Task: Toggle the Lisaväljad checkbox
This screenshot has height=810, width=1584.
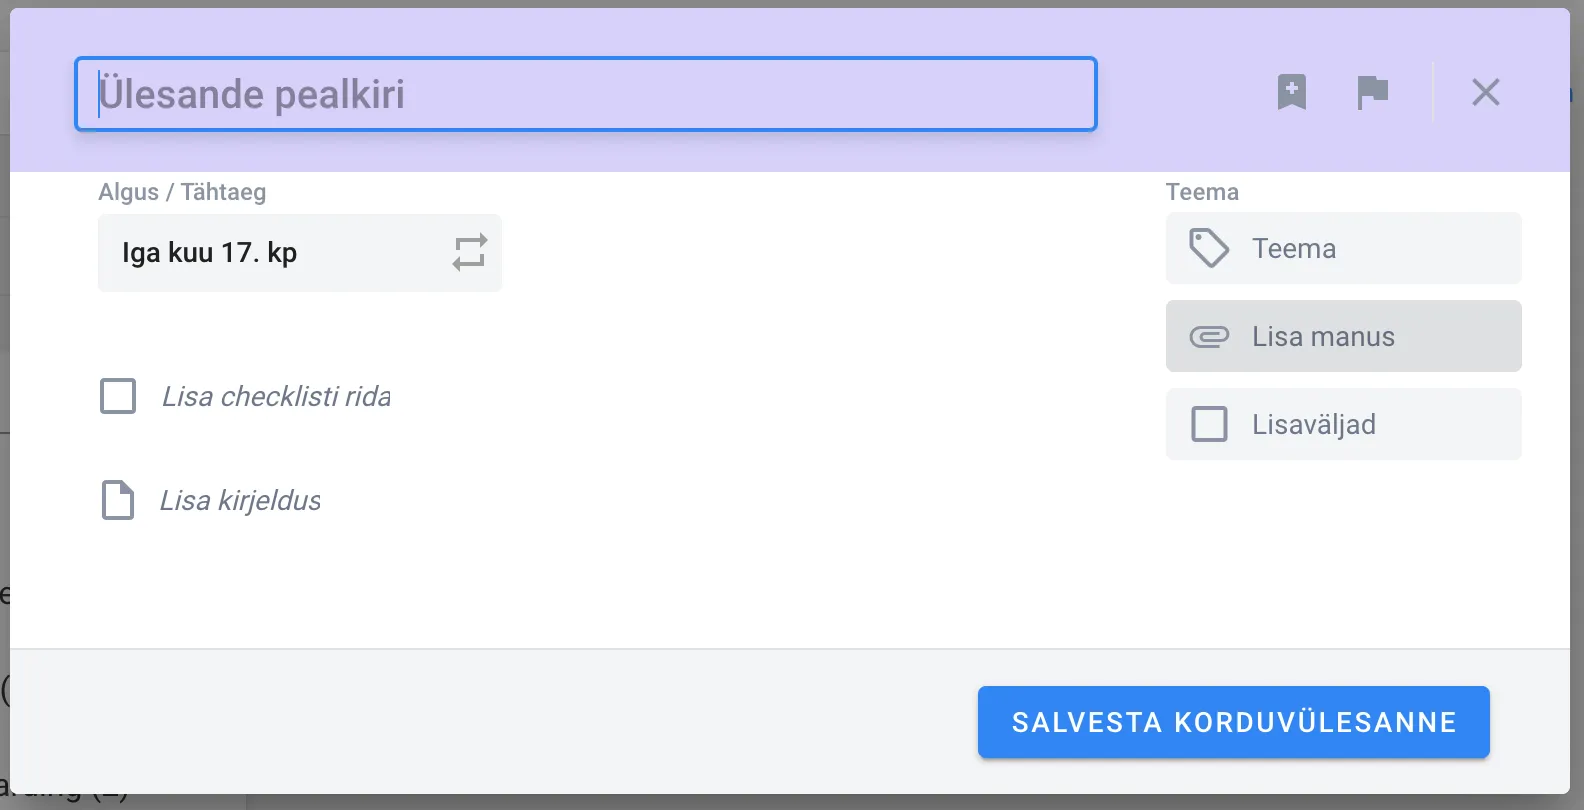Action: point(1209,424)
